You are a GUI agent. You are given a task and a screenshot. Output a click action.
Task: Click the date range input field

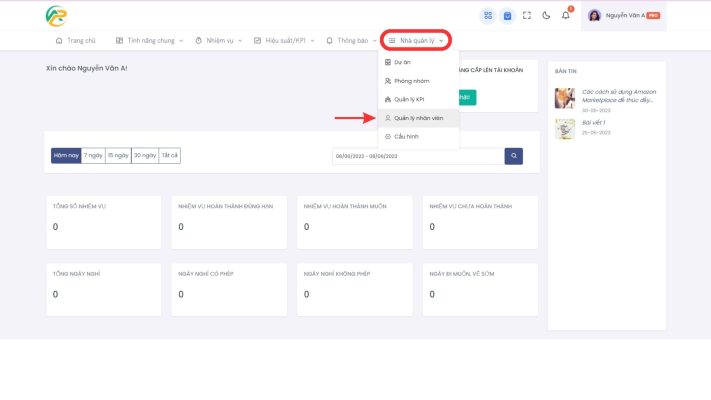[418, 156]
